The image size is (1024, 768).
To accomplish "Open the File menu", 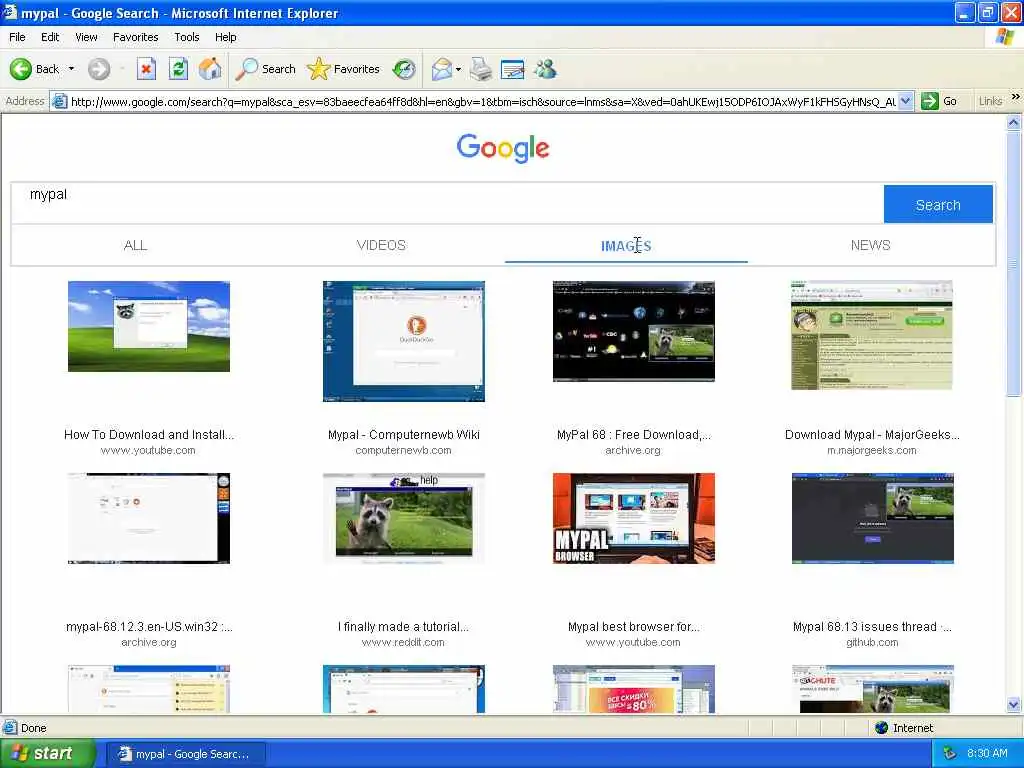I will pos(18,37).
